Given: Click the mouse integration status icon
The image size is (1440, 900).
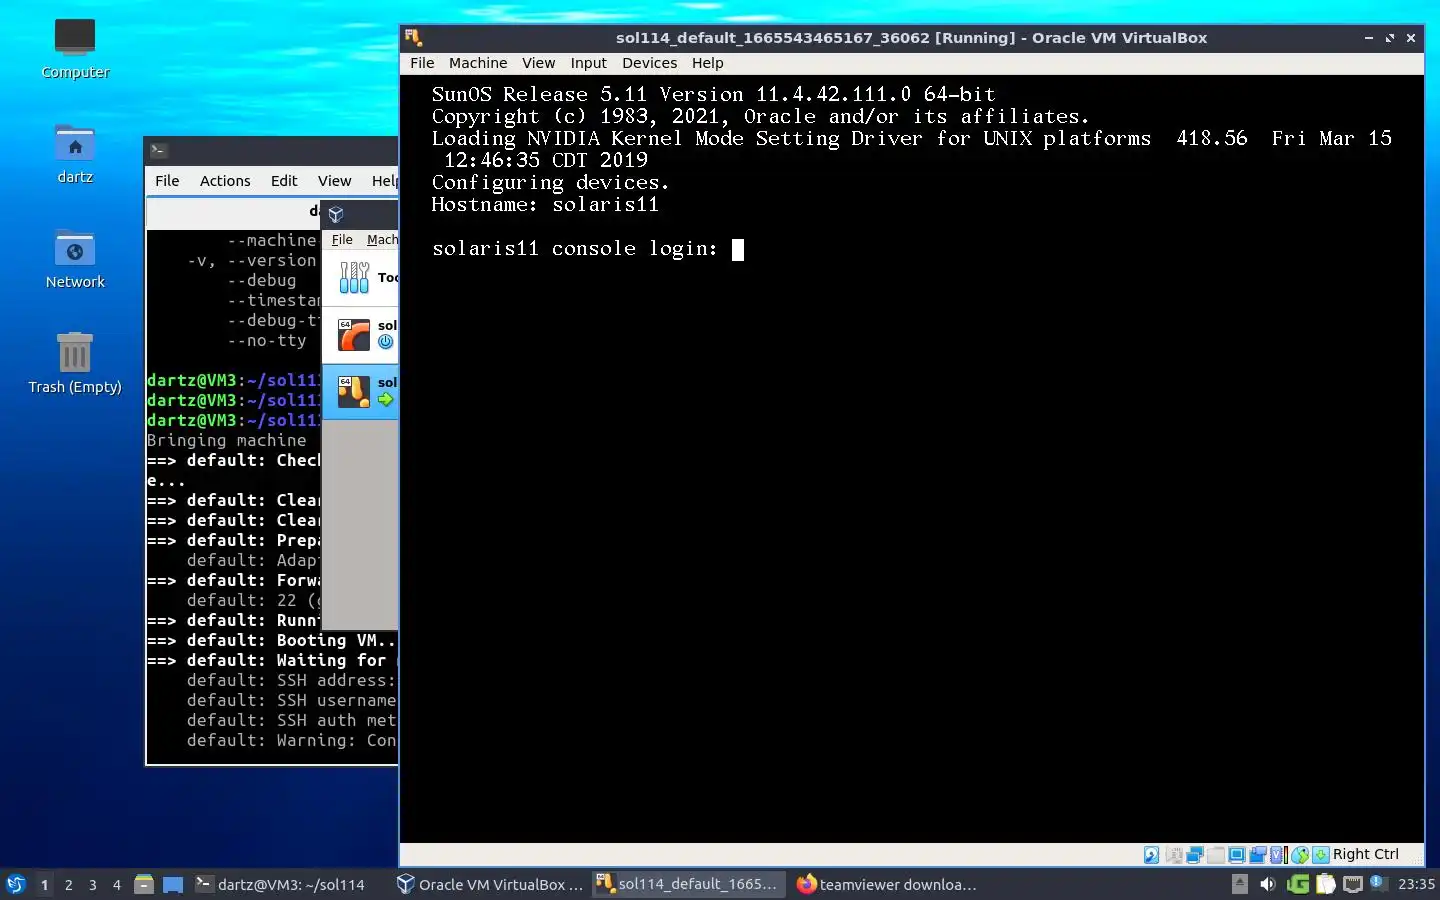Looking at the screenshot, I should 1300,855.
